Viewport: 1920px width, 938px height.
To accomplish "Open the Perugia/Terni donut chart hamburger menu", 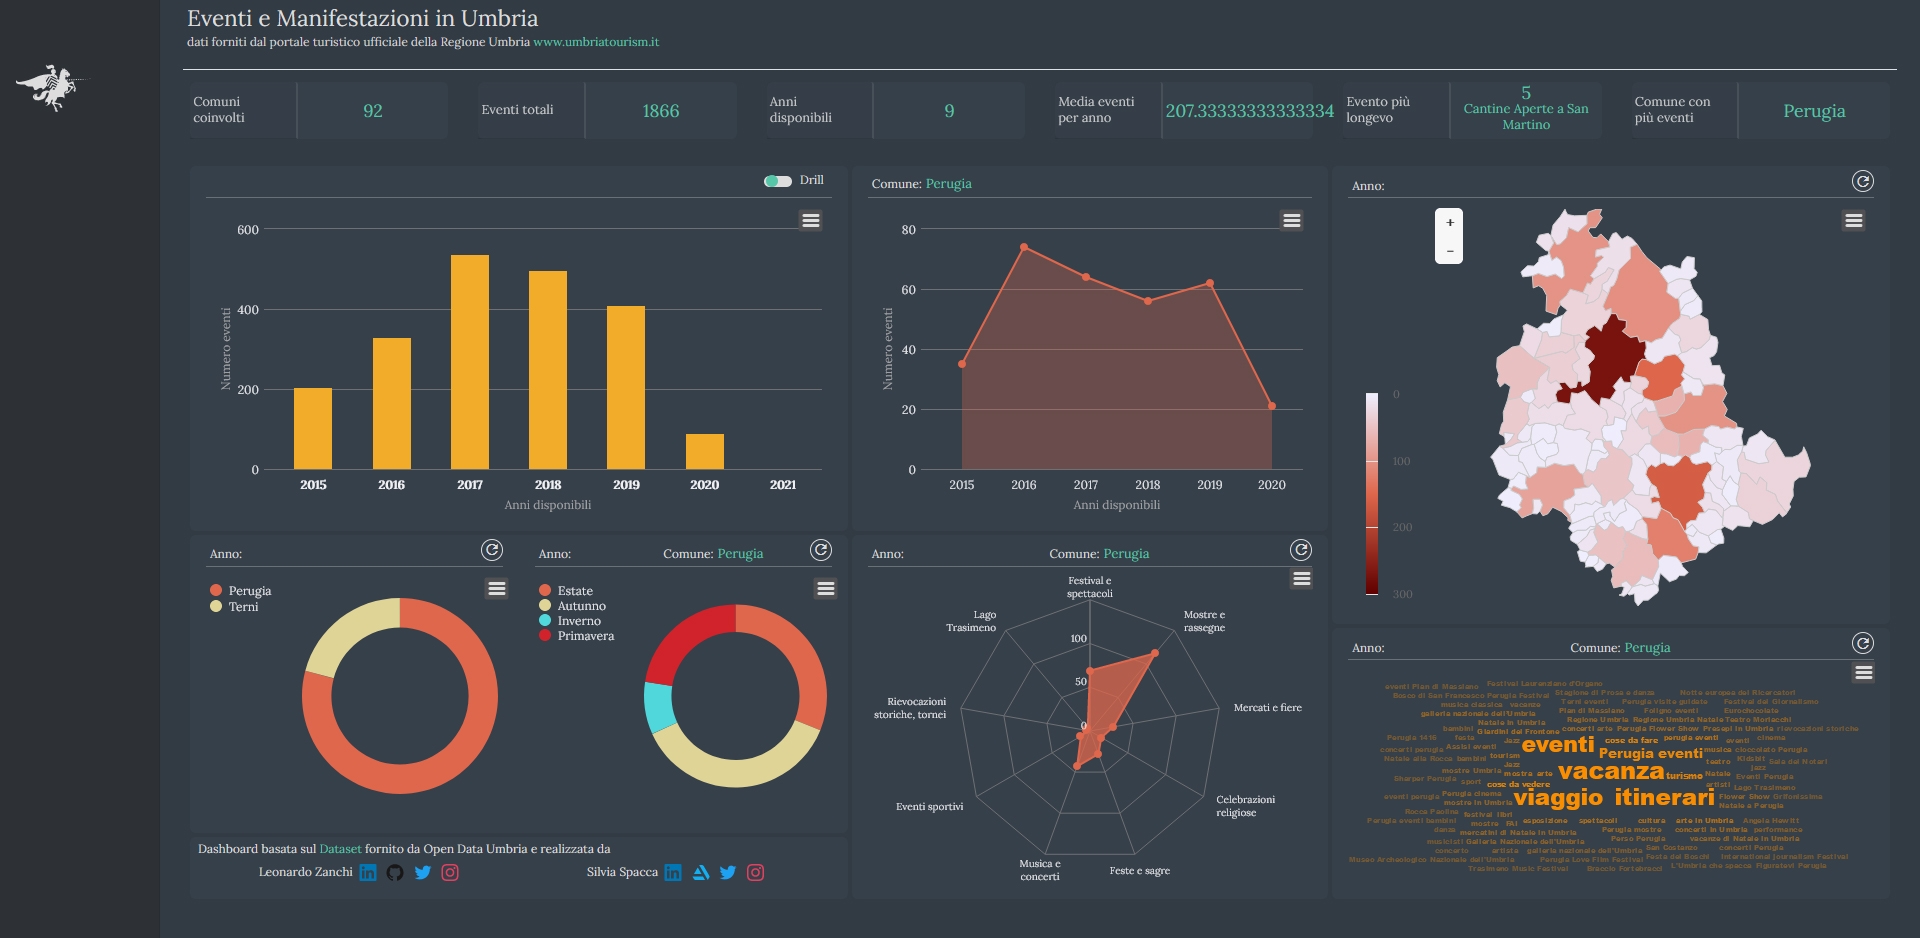I will pos(497,588).
